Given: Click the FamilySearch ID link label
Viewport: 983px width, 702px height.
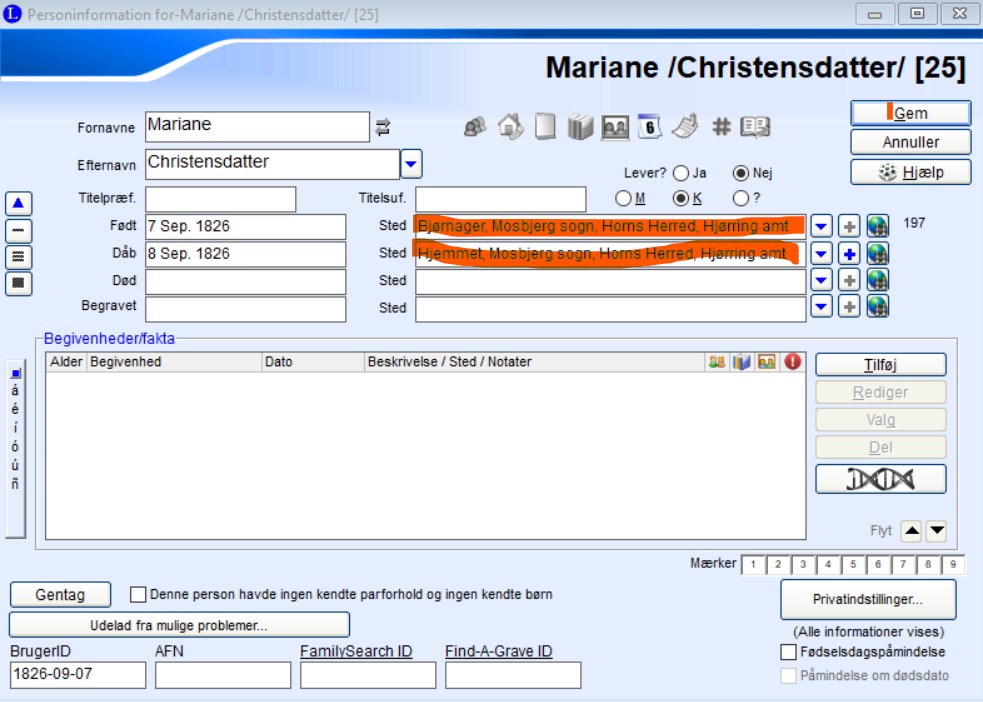Looking at the screenshot, I should coord(356,652).
